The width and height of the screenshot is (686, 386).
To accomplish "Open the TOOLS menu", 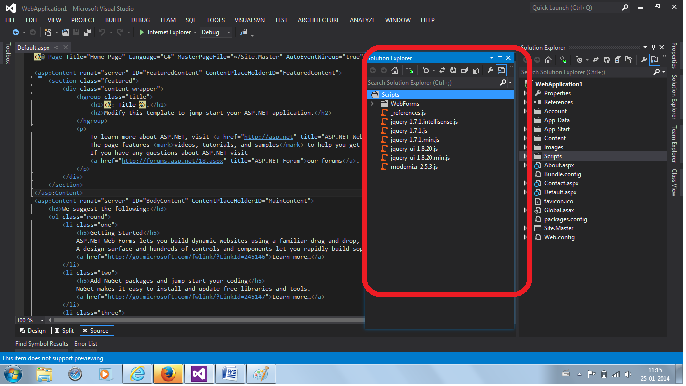I will (216, 20).
